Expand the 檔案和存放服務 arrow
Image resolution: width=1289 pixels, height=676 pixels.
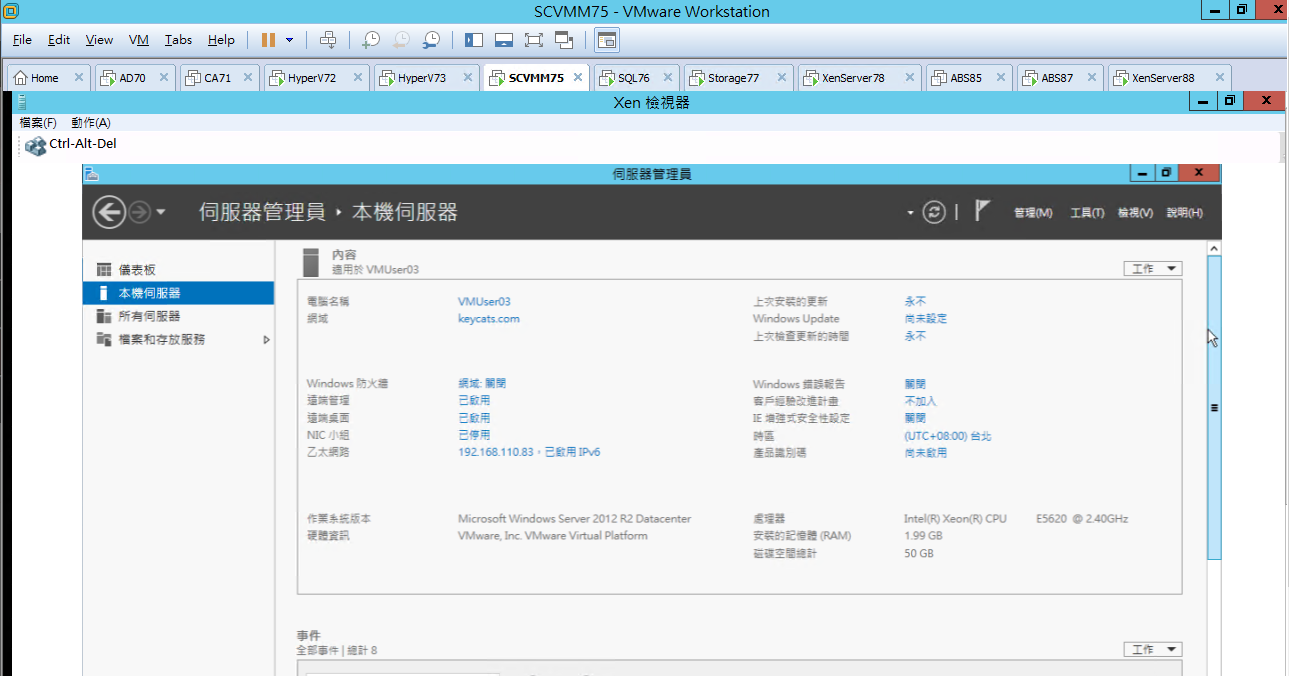[266, 339]
